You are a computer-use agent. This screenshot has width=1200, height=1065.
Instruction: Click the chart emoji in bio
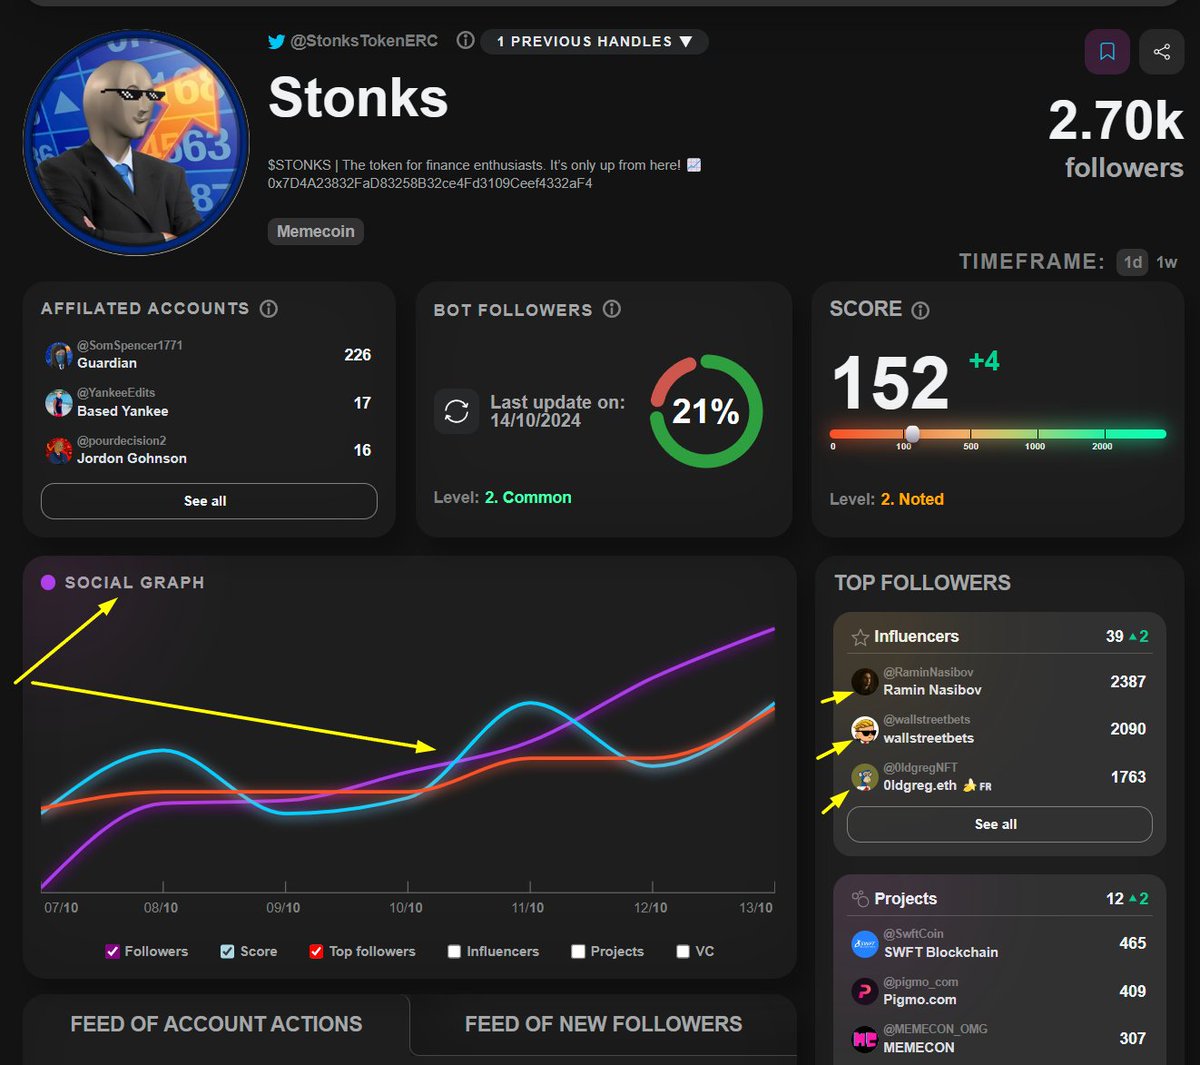[694, 165]
